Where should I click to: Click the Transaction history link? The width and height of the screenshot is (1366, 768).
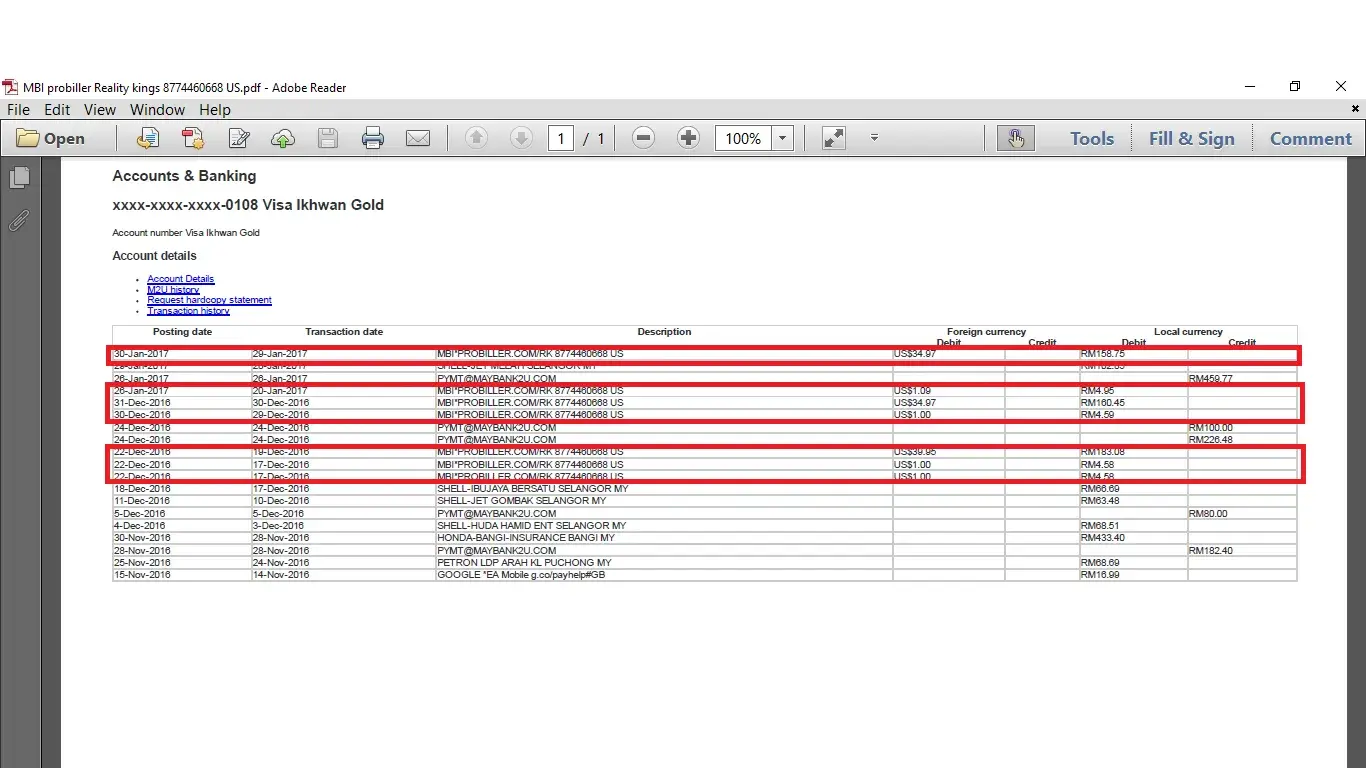click(188, 311)
